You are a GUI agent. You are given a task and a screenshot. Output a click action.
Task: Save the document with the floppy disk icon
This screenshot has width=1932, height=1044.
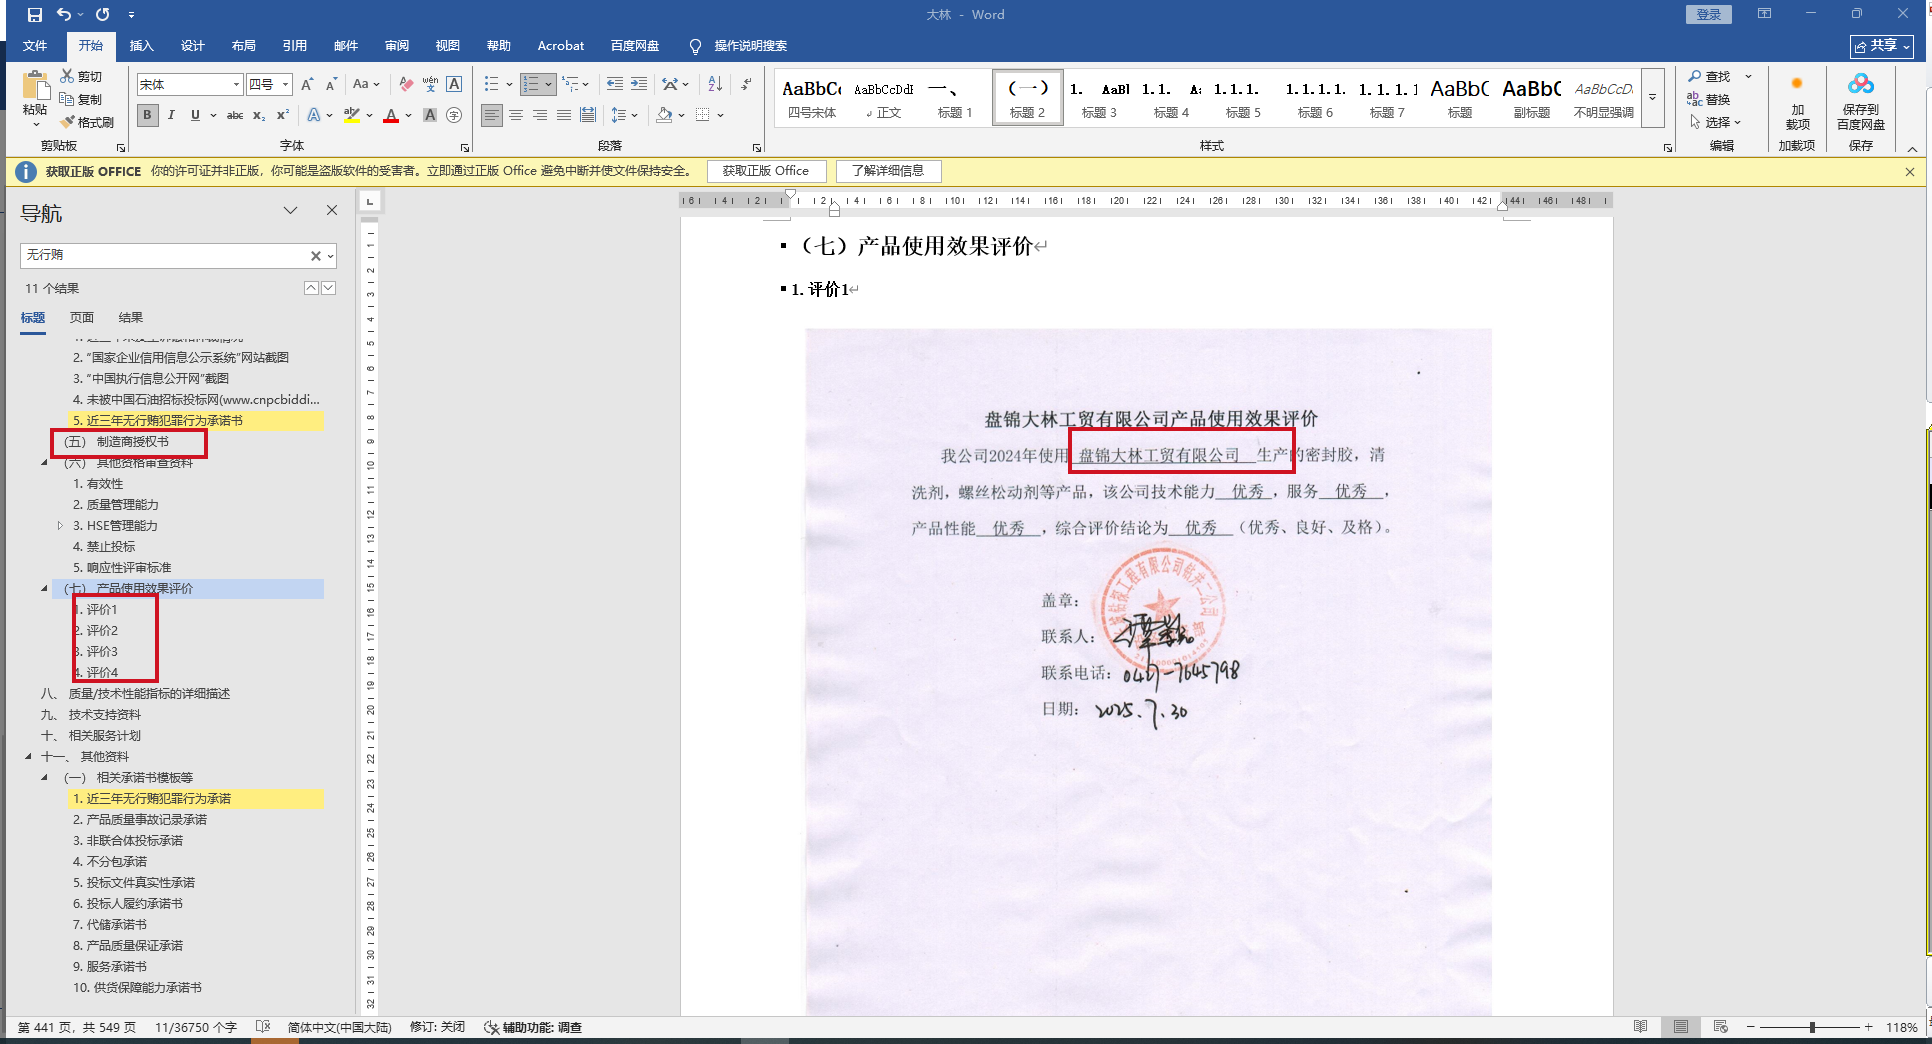(35, 14)
